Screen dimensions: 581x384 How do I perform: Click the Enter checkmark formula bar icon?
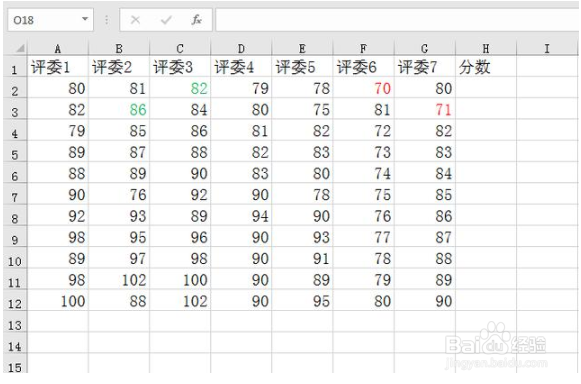[166, 20]
